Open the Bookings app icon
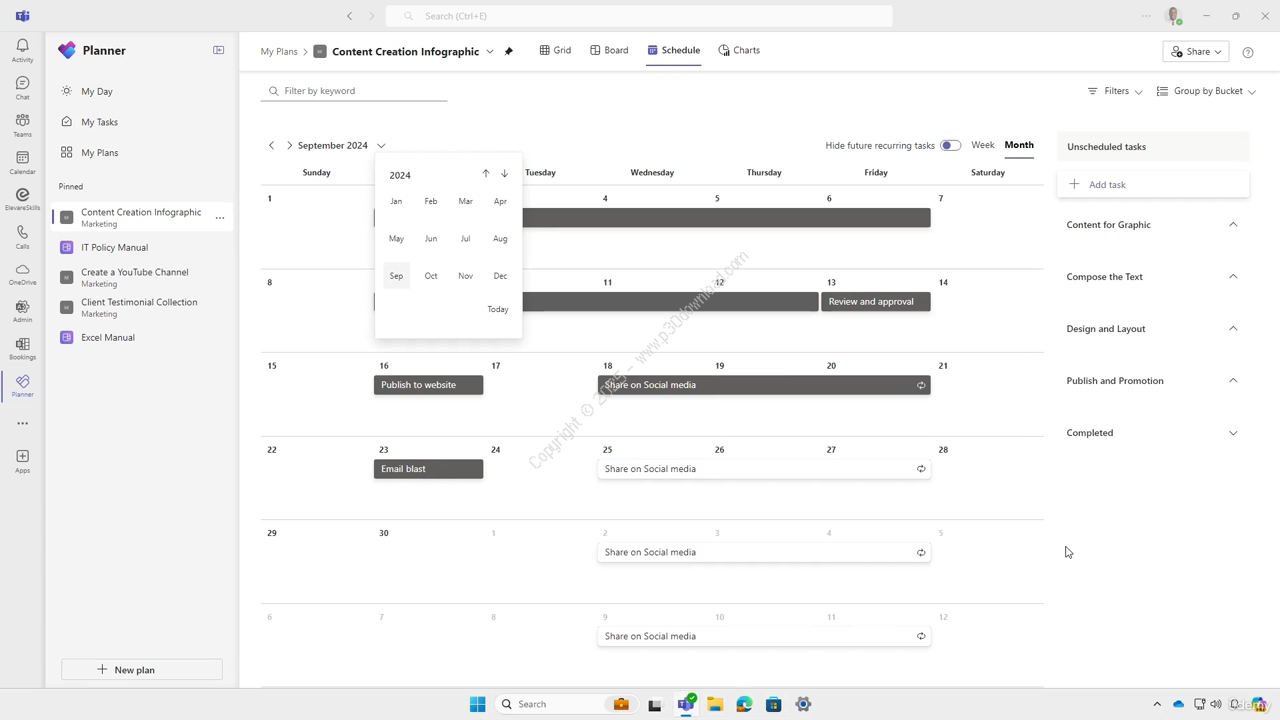The height and width of the screenshot is (720, 1280). point(22,347)
